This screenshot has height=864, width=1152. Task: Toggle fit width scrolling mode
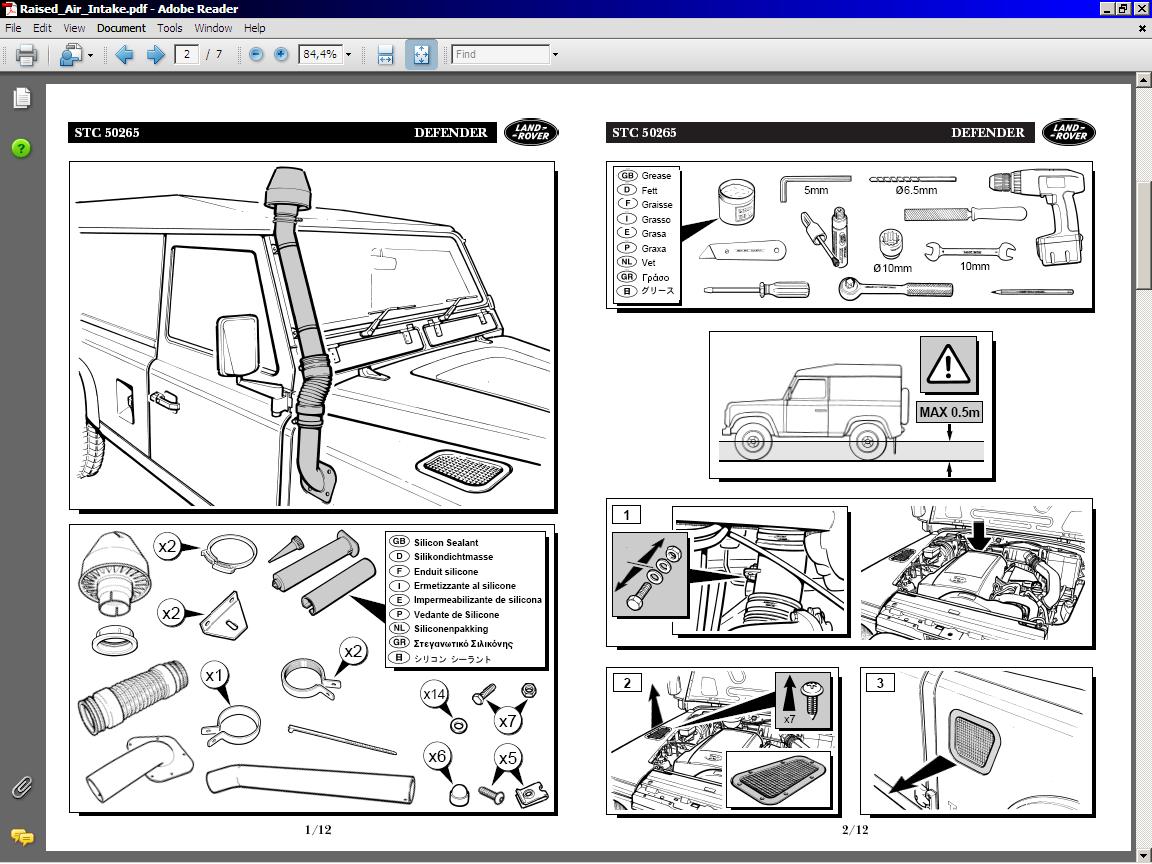386,55
